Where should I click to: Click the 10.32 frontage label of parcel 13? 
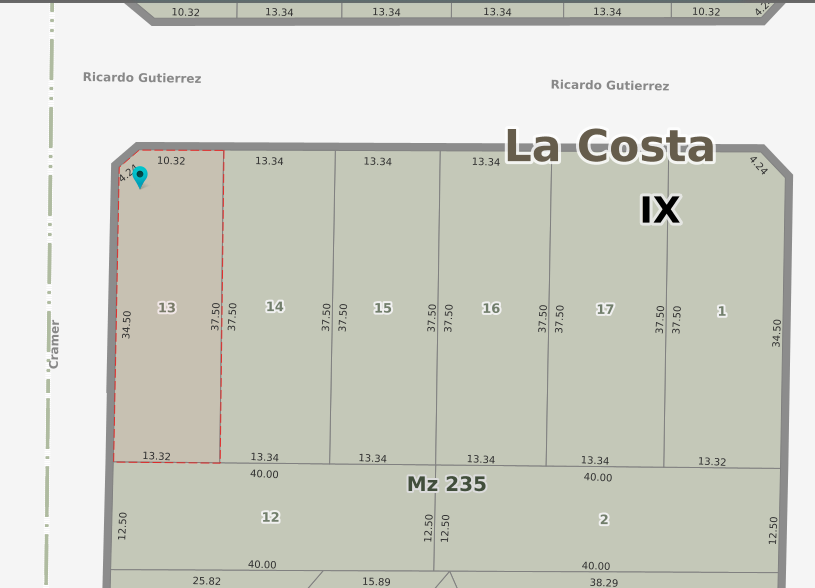click(172, 160)
